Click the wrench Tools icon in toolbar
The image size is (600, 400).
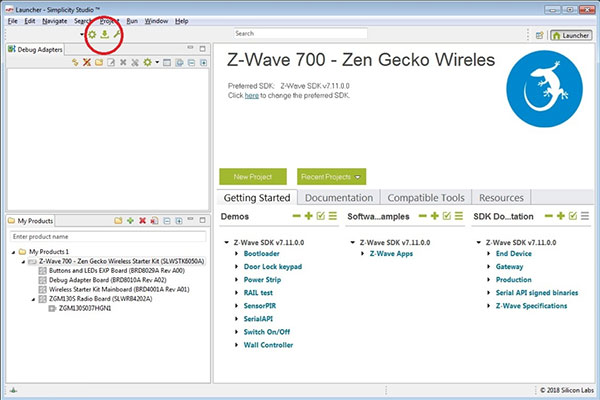coord(118,34)
